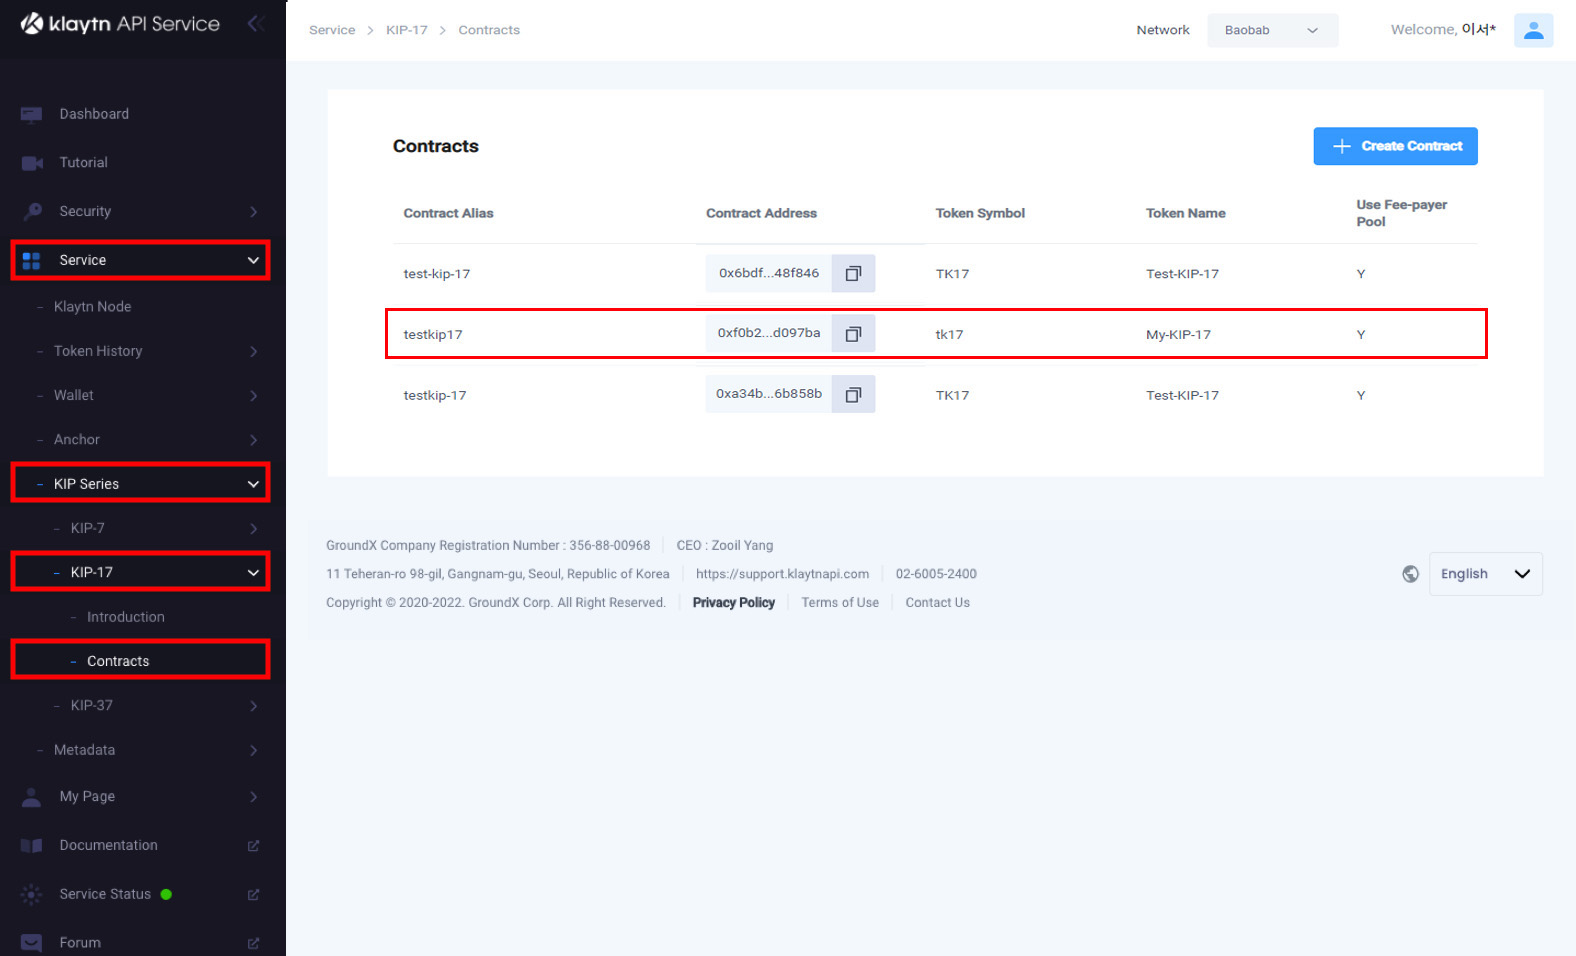
Task: Click the Contracts breadcrumb
Action: [489, 30]
